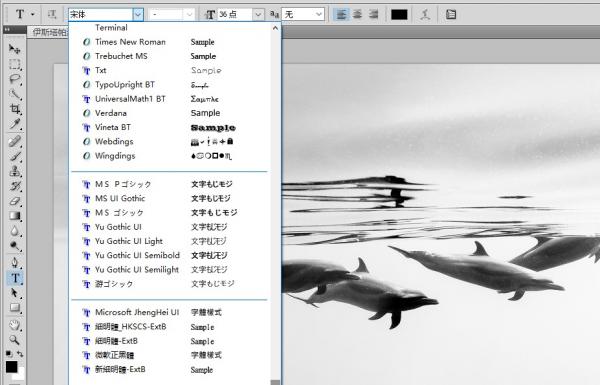This screenshot has height=385, width=600.
Task: Select the Zoom magnifier tool
Action: point(15,340)
